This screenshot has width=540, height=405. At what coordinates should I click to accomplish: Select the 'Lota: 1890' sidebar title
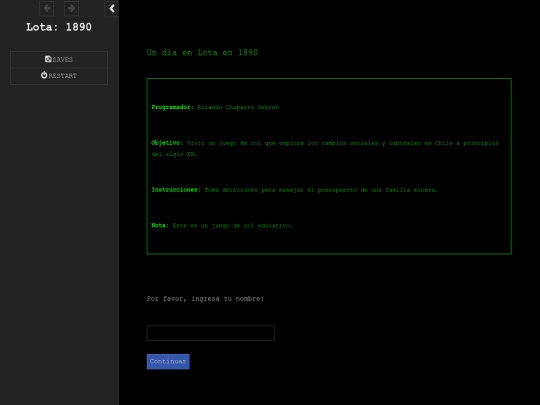(59, 27)
